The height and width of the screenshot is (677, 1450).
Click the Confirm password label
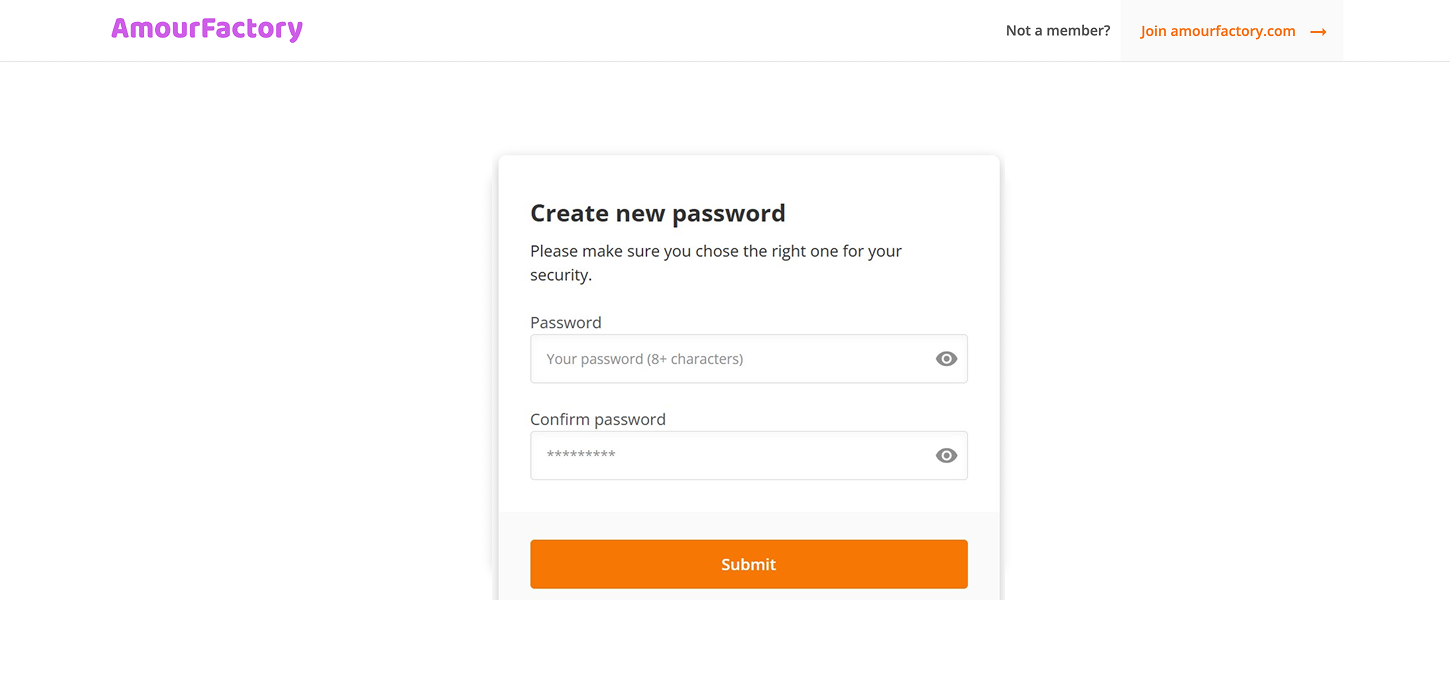click(x=598, y=419)
